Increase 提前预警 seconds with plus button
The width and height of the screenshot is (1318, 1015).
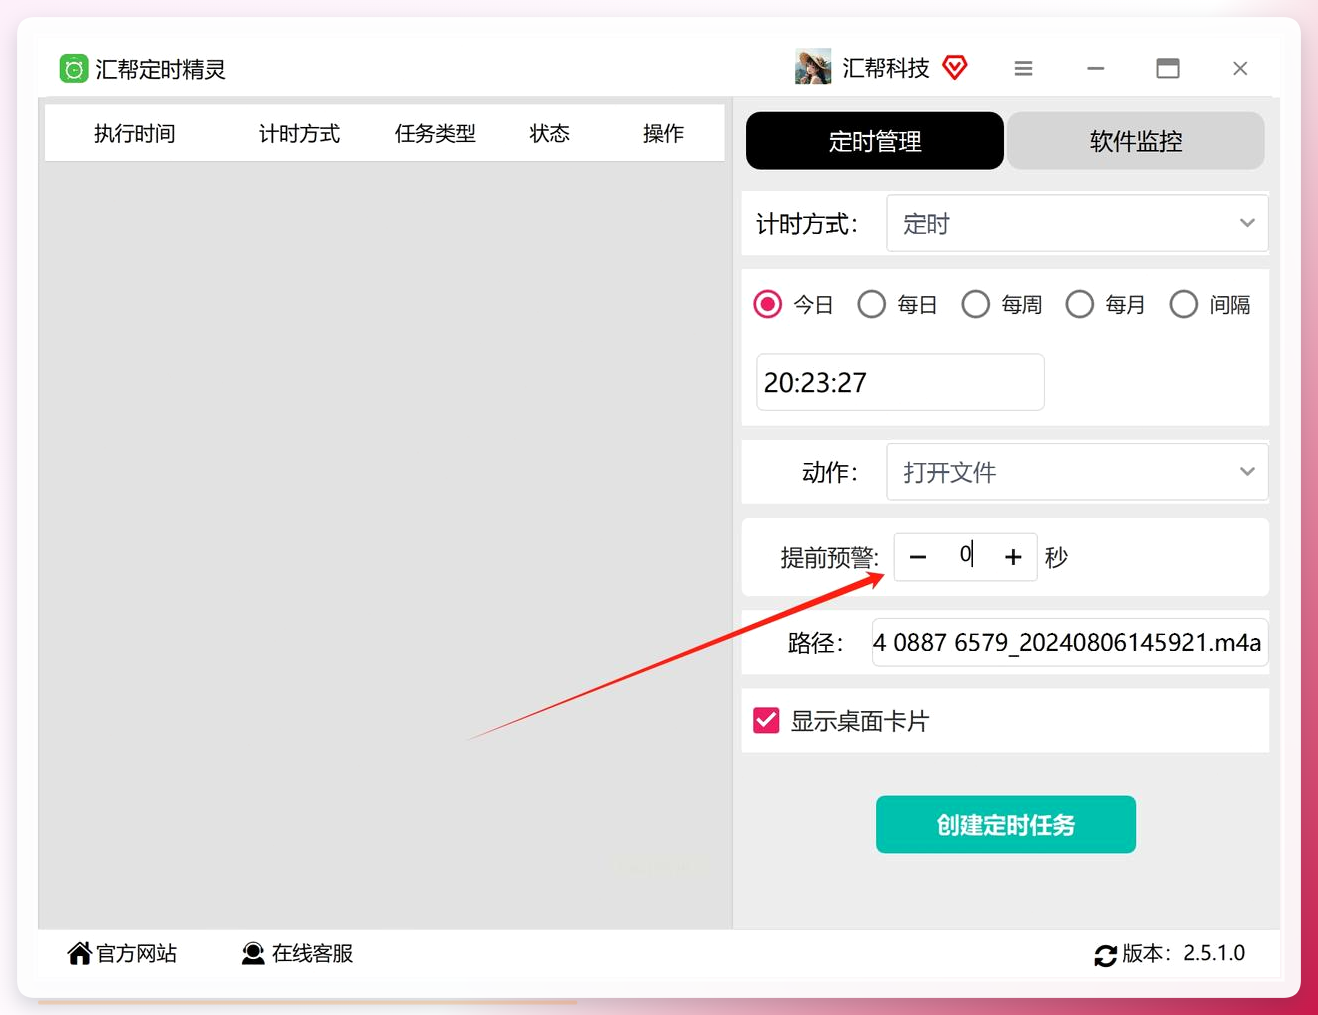click(1013, 557)
